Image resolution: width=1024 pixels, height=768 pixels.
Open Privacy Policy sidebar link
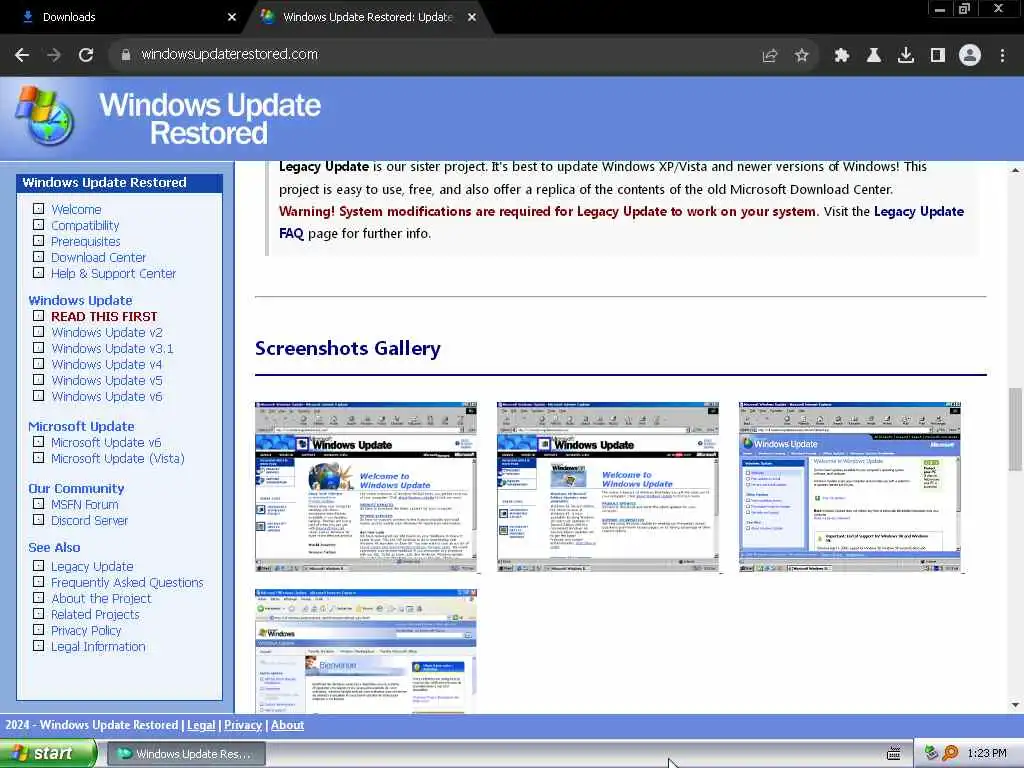click(x=86, y=631)
